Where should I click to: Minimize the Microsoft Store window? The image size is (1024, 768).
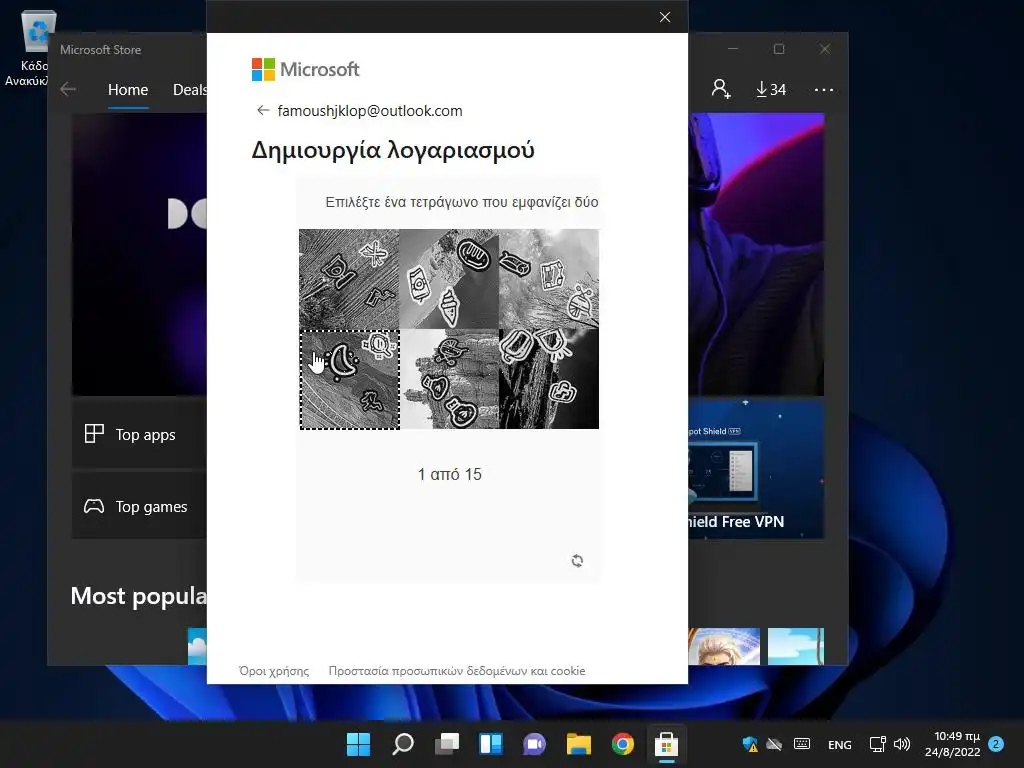pos(733,49)
